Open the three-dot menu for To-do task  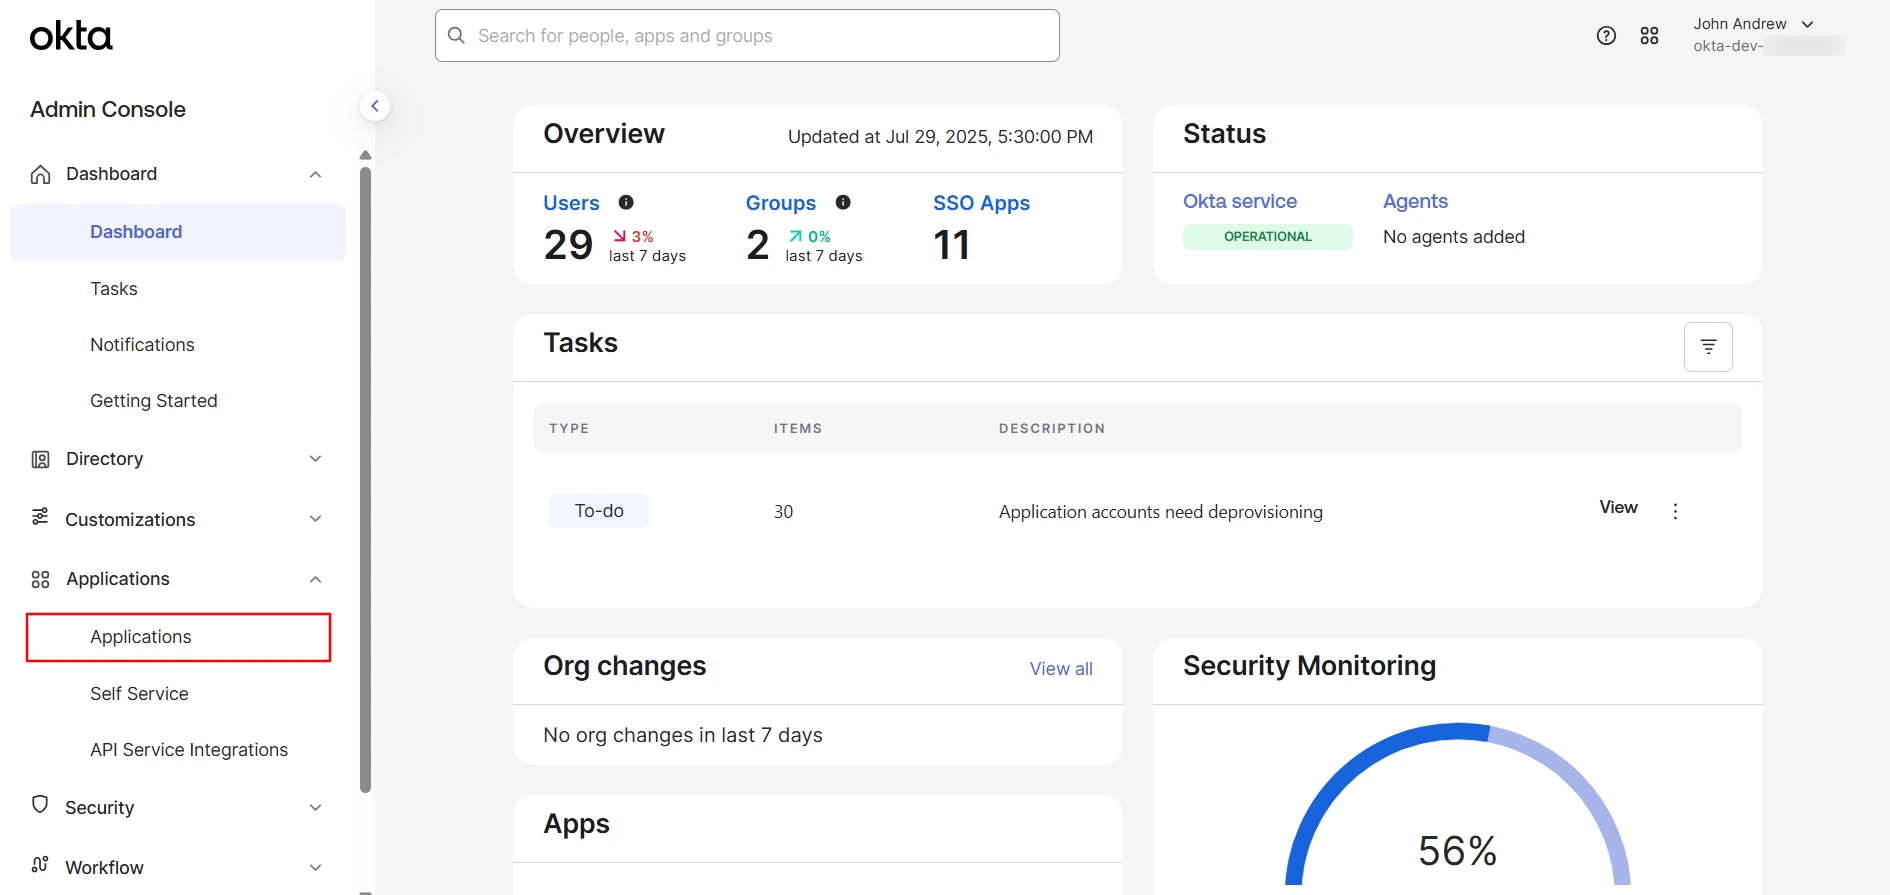tap(1675, 511)
